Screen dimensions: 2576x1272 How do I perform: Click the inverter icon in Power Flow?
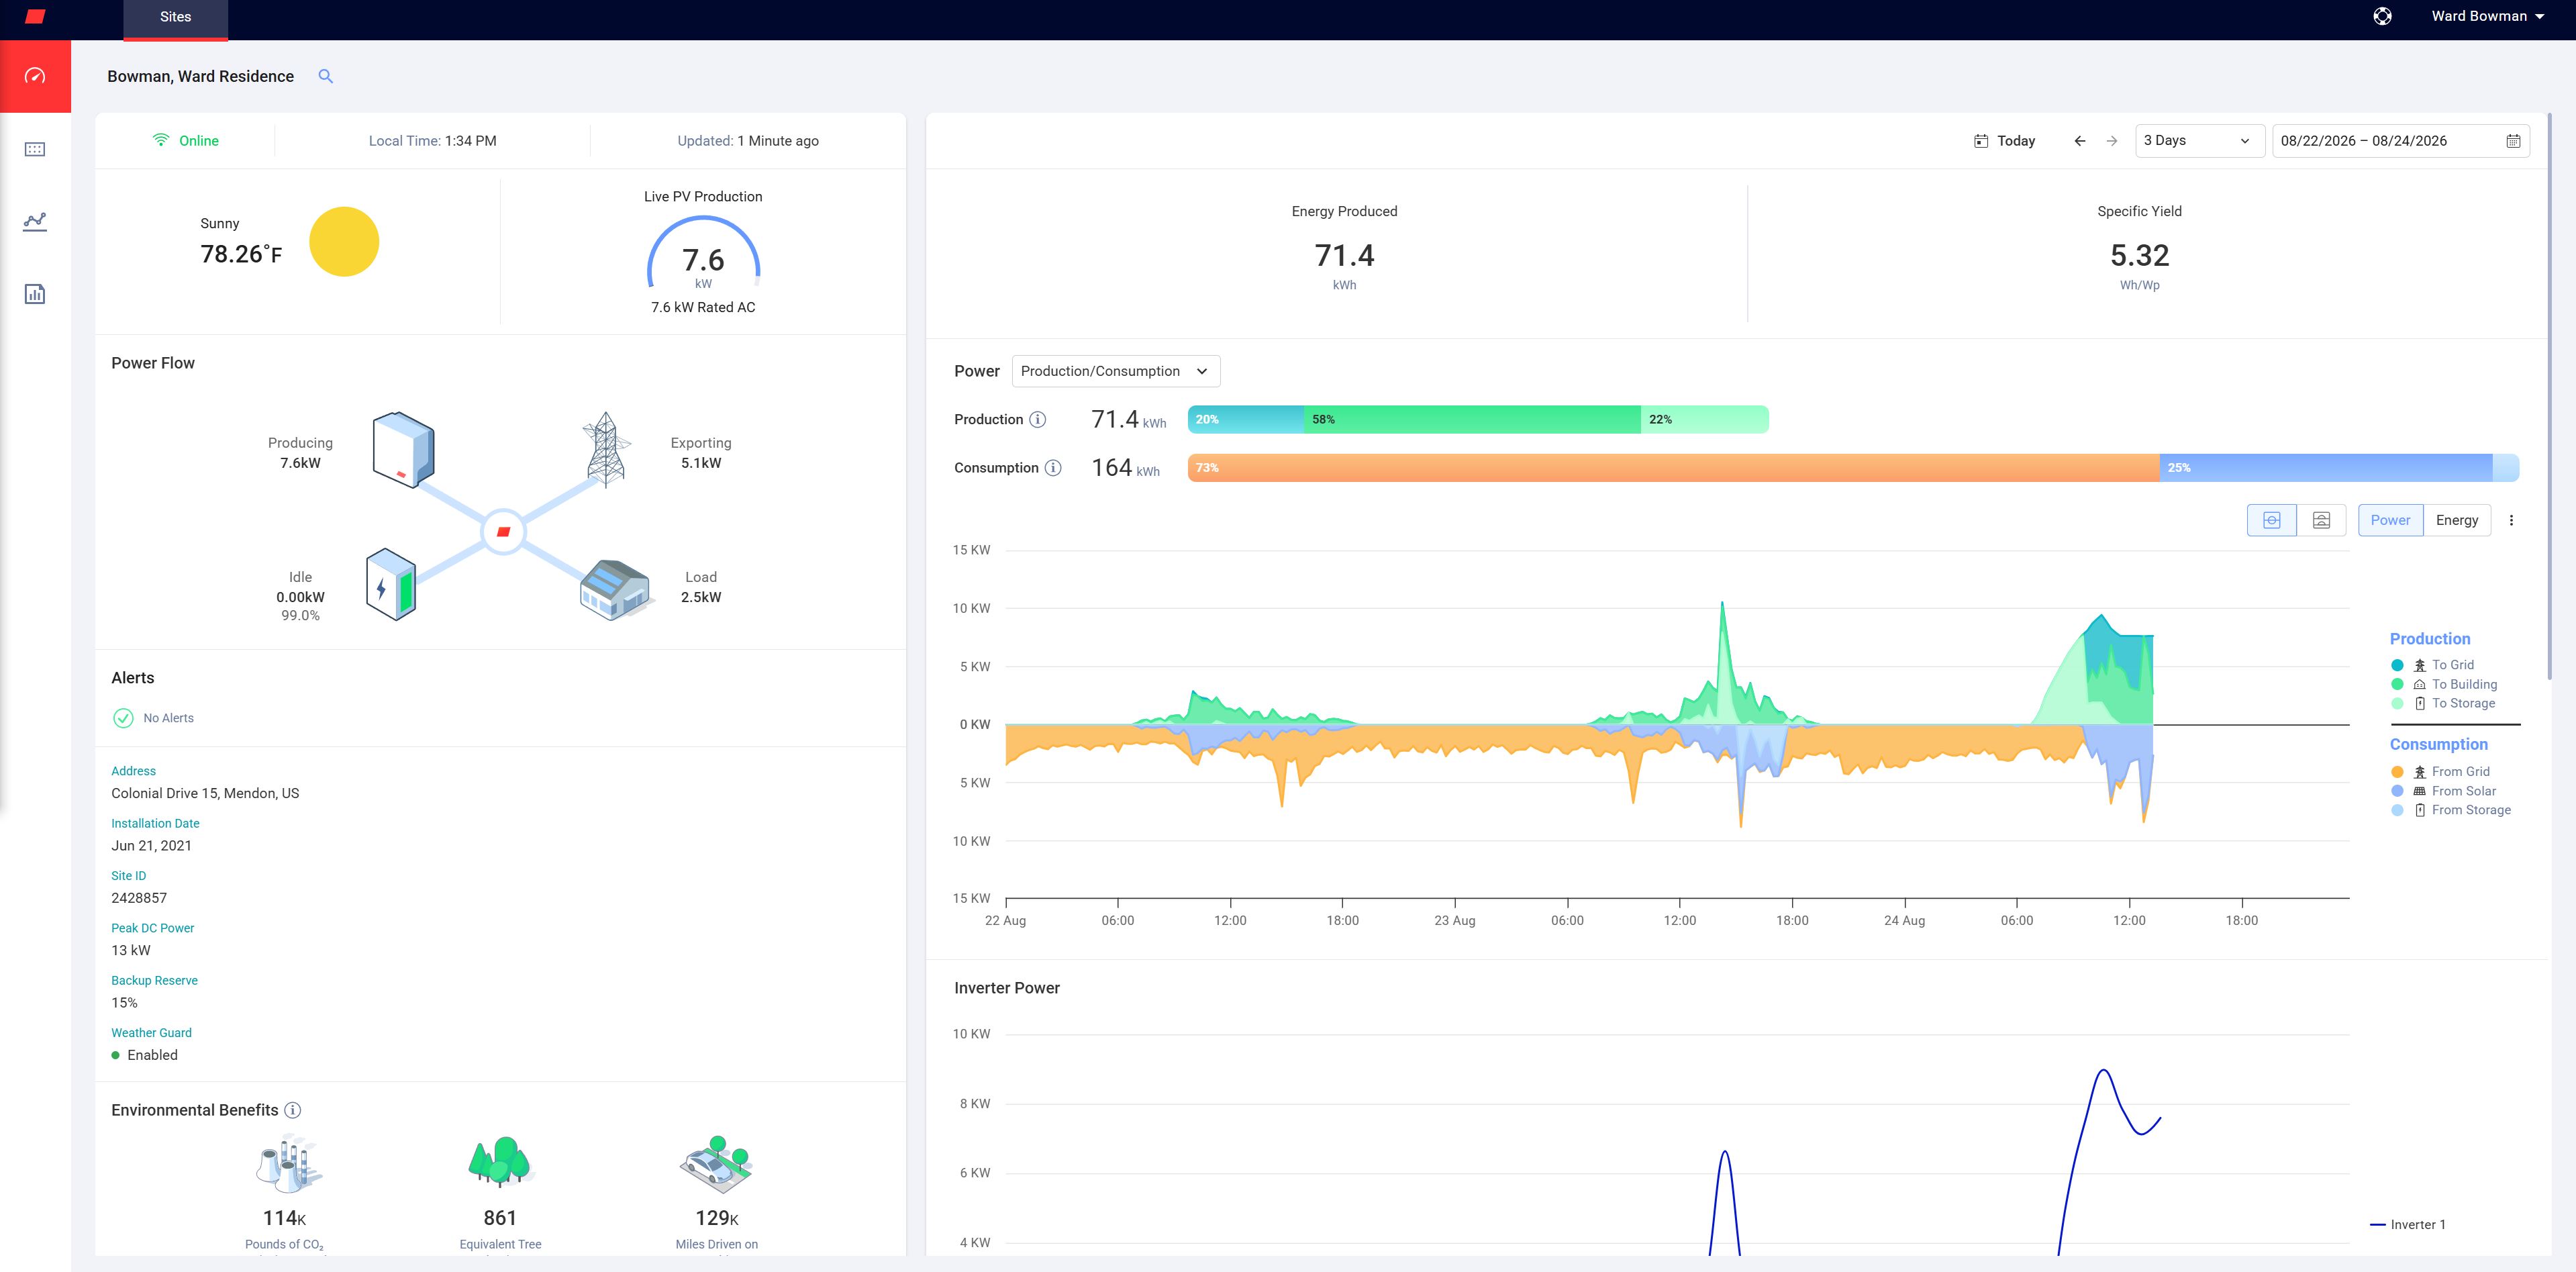(x=403, y=450)
